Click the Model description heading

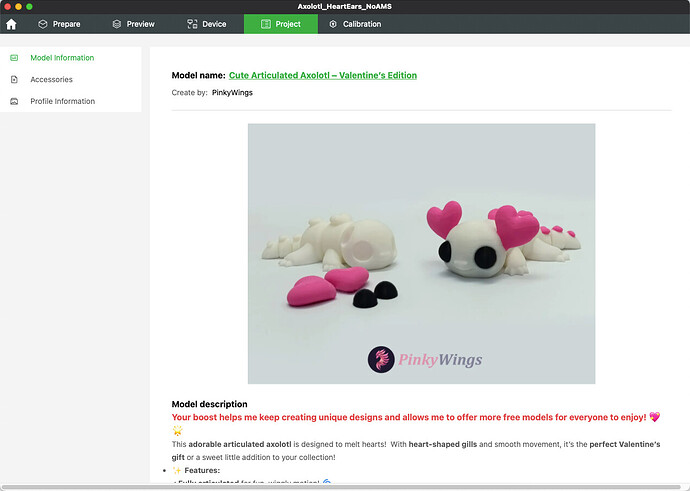click(x=209, y=404)
